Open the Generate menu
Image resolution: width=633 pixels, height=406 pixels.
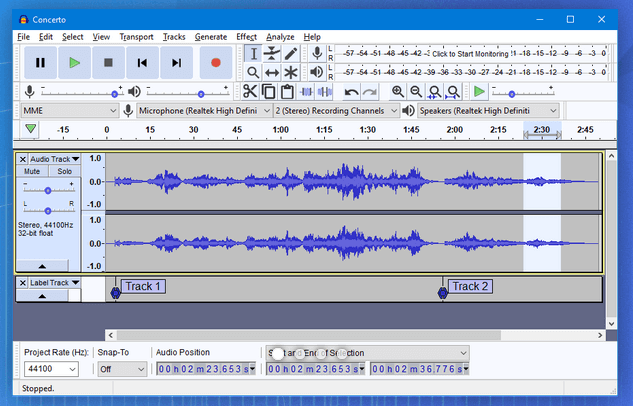click(210, 37)
